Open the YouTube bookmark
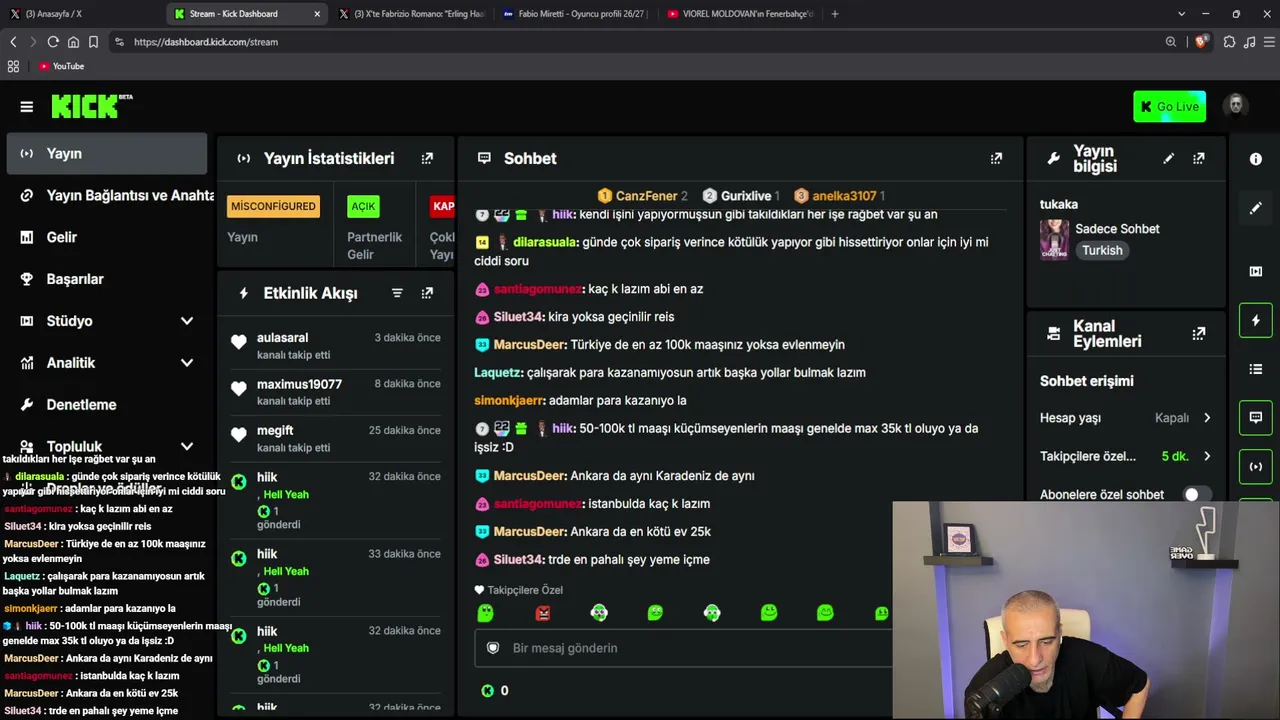This screenshot has width=1280, height=720. (62, 66)
